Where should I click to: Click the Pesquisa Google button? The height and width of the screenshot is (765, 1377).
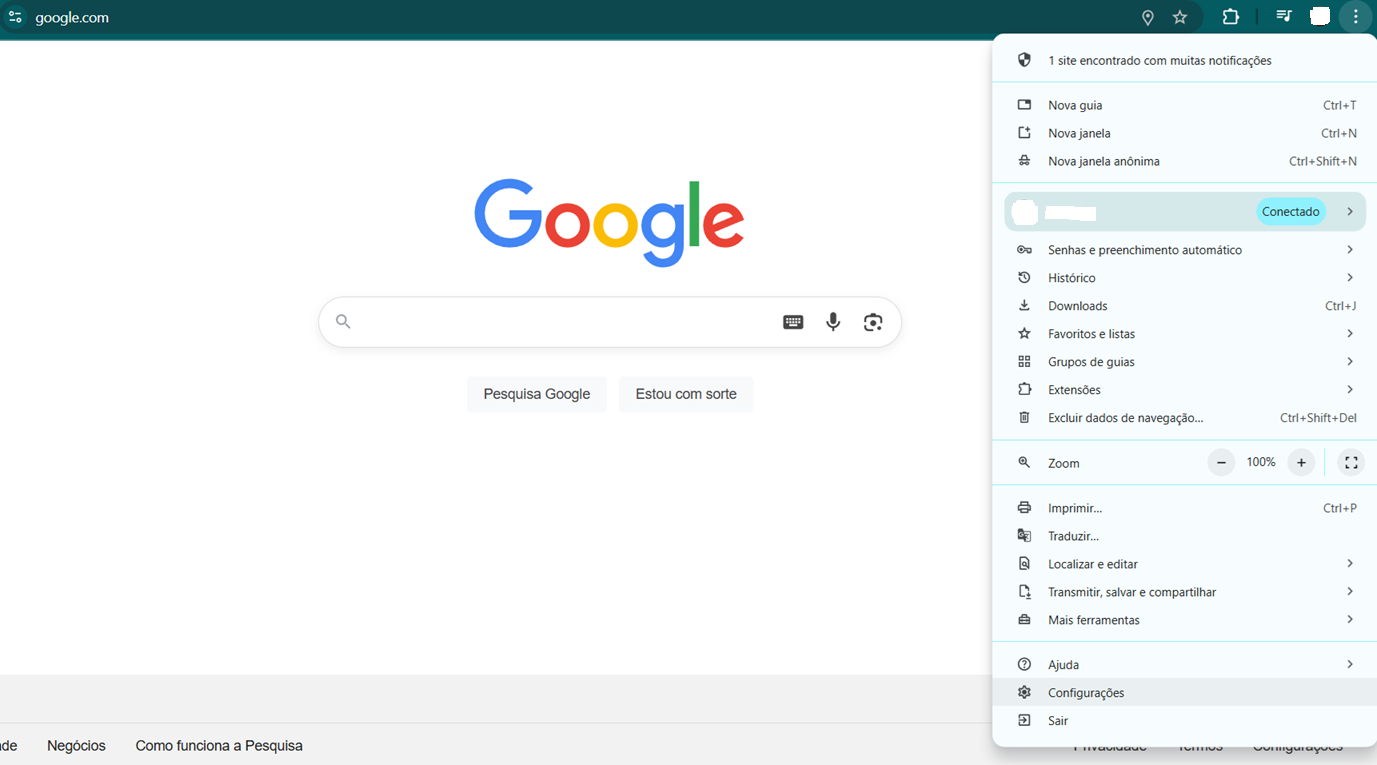point(537,394)
